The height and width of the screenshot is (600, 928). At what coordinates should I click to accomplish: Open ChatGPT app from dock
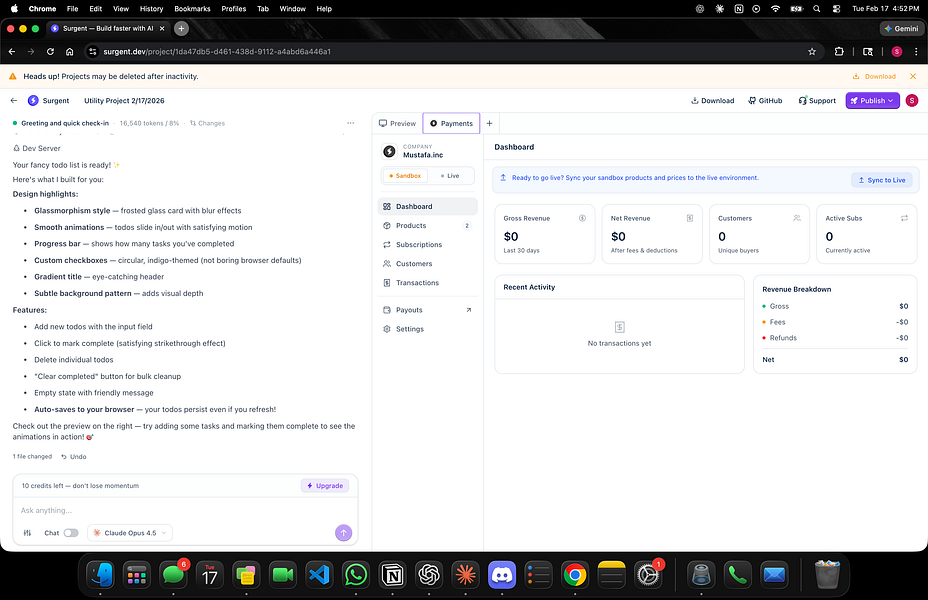(x=429, y=575)
